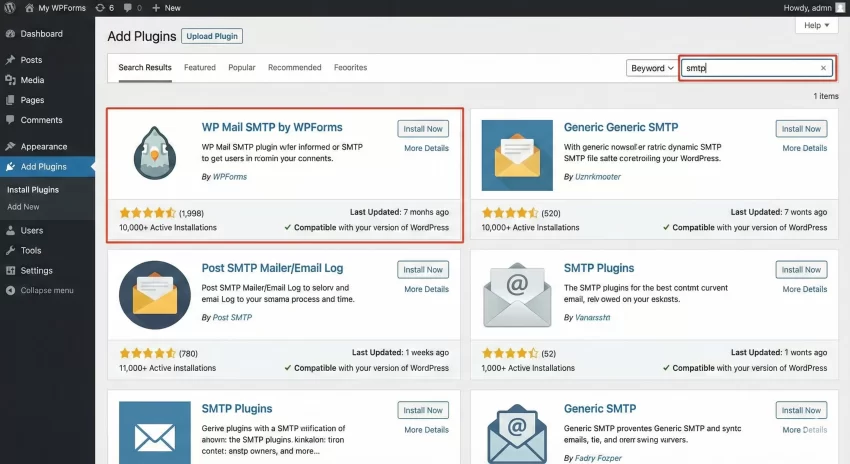Open the comments bubble in admin bar
The image size is (850, 464).
[x=132, y=8]
